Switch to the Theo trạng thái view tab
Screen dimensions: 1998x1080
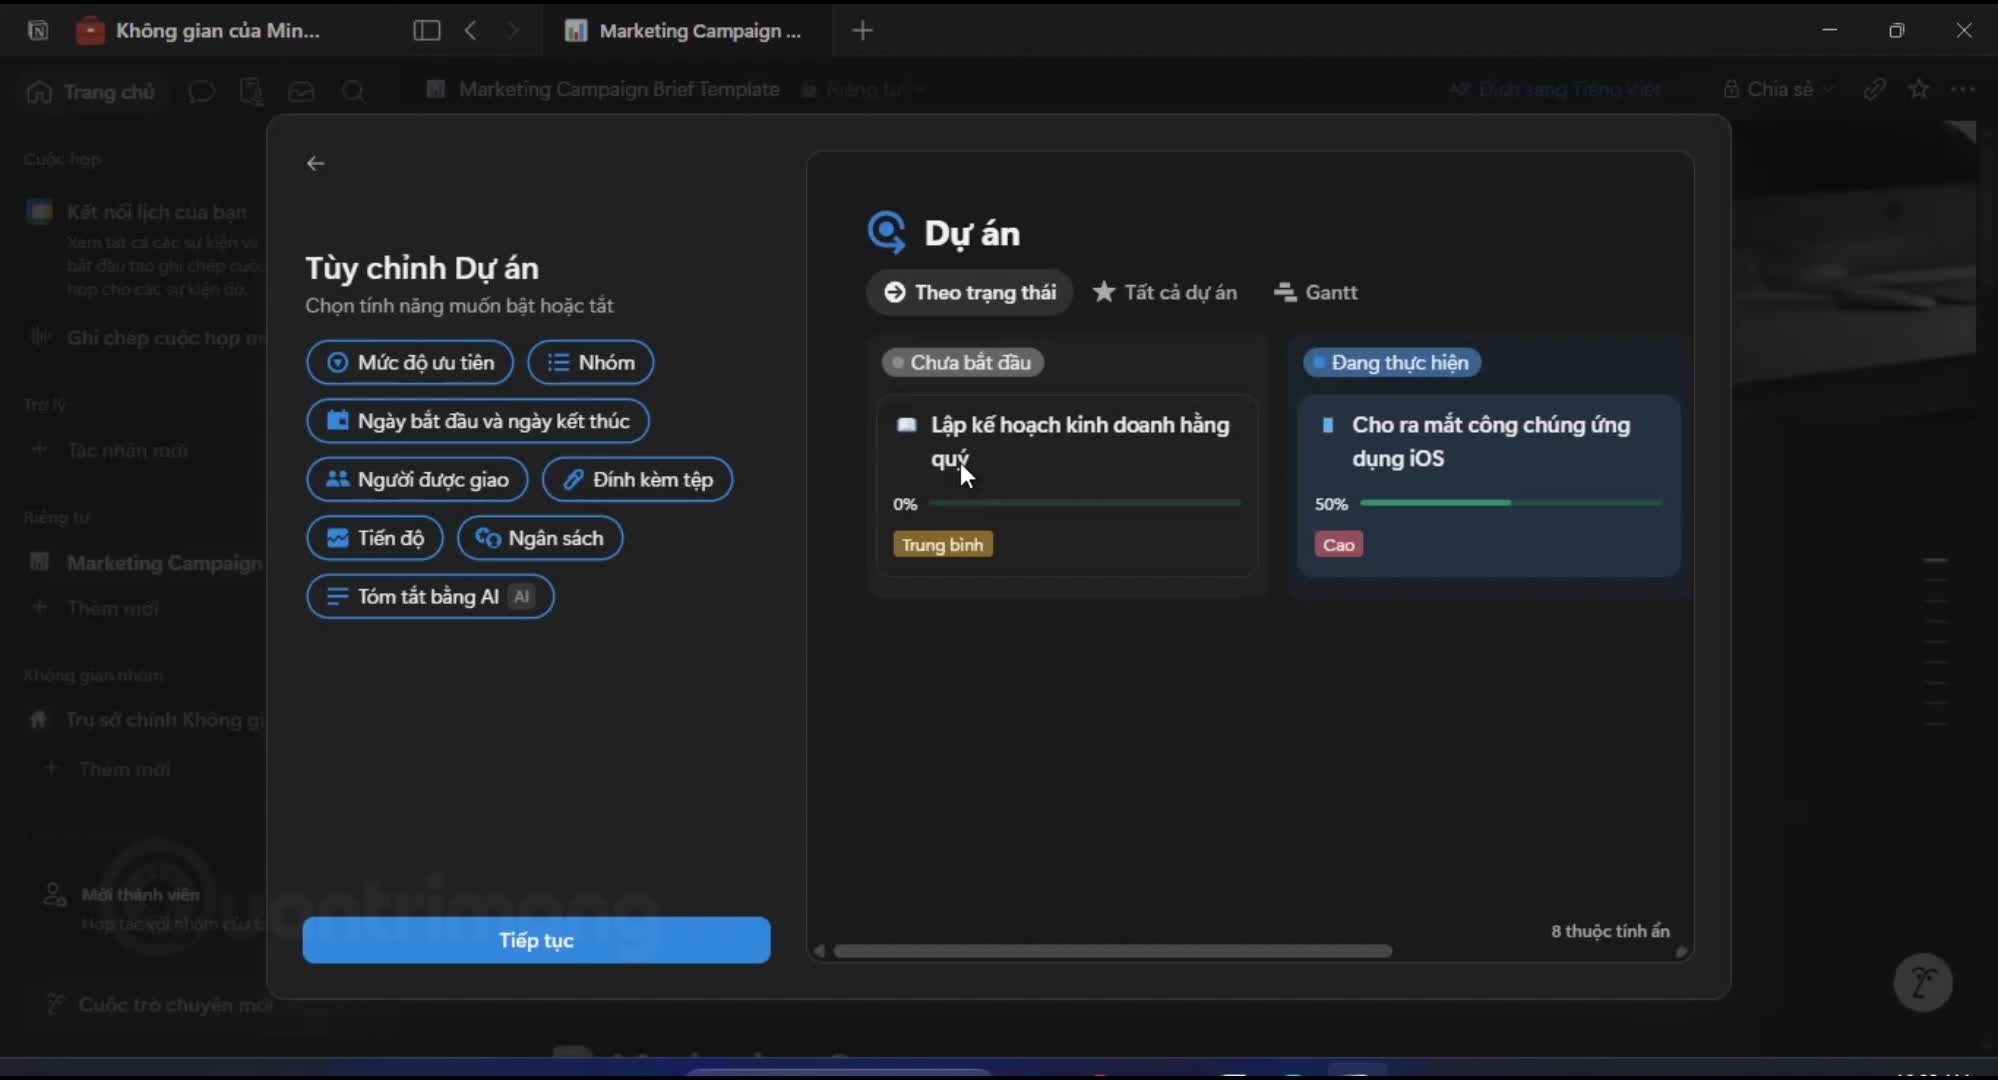click(x=970, y=292)
